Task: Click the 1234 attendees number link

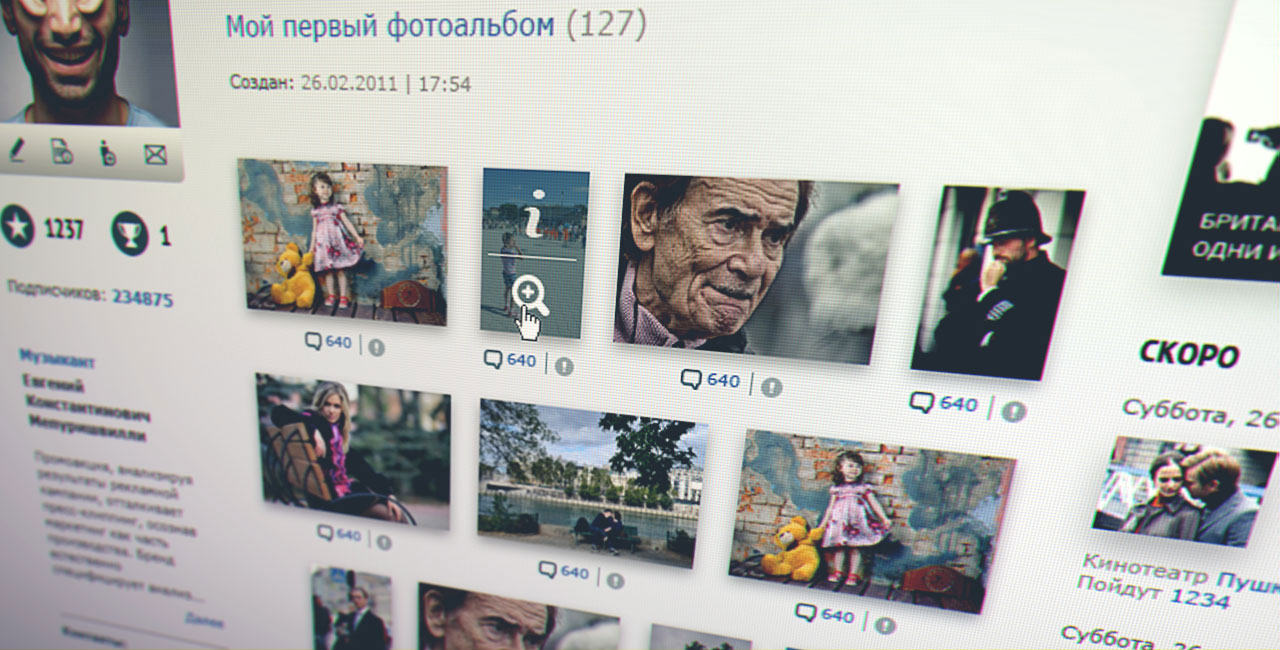Action: 1201,599
